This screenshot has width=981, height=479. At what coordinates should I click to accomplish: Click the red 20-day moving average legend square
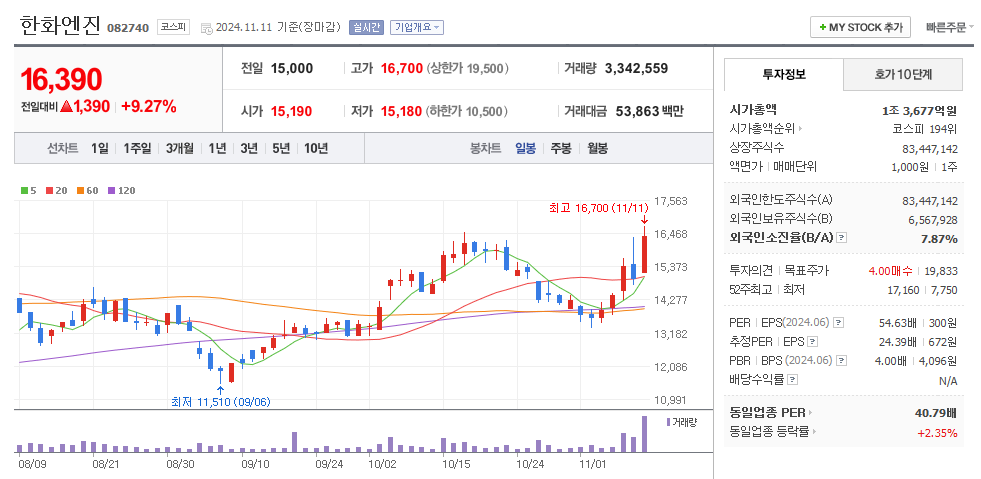pos(49,191)
